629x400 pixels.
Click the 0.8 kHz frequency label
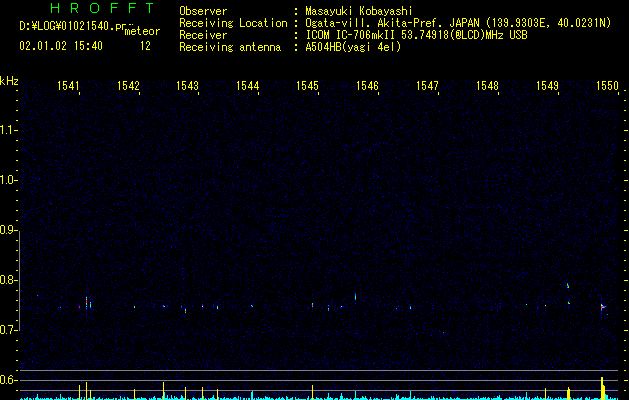pyautogui.click(x=9, y=280)
